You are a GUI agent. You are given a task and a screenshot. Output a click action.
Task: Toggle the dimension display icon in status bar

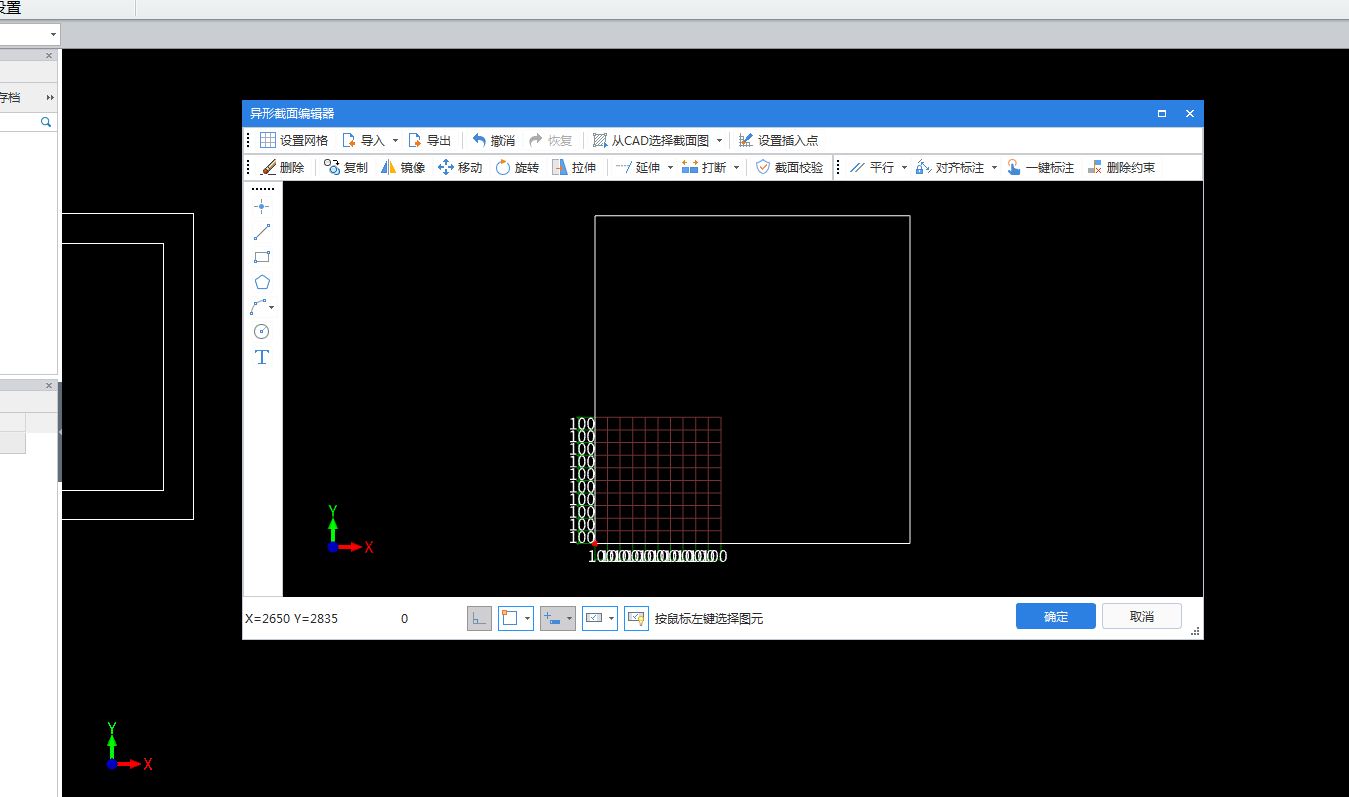594,618
